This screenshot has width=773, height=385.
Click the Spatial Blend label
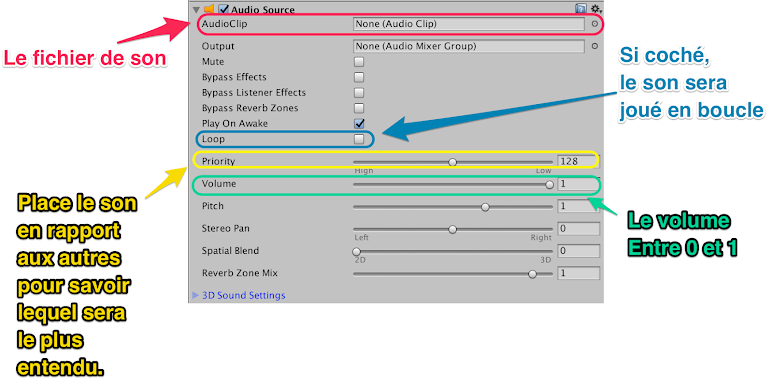(230, 251)
